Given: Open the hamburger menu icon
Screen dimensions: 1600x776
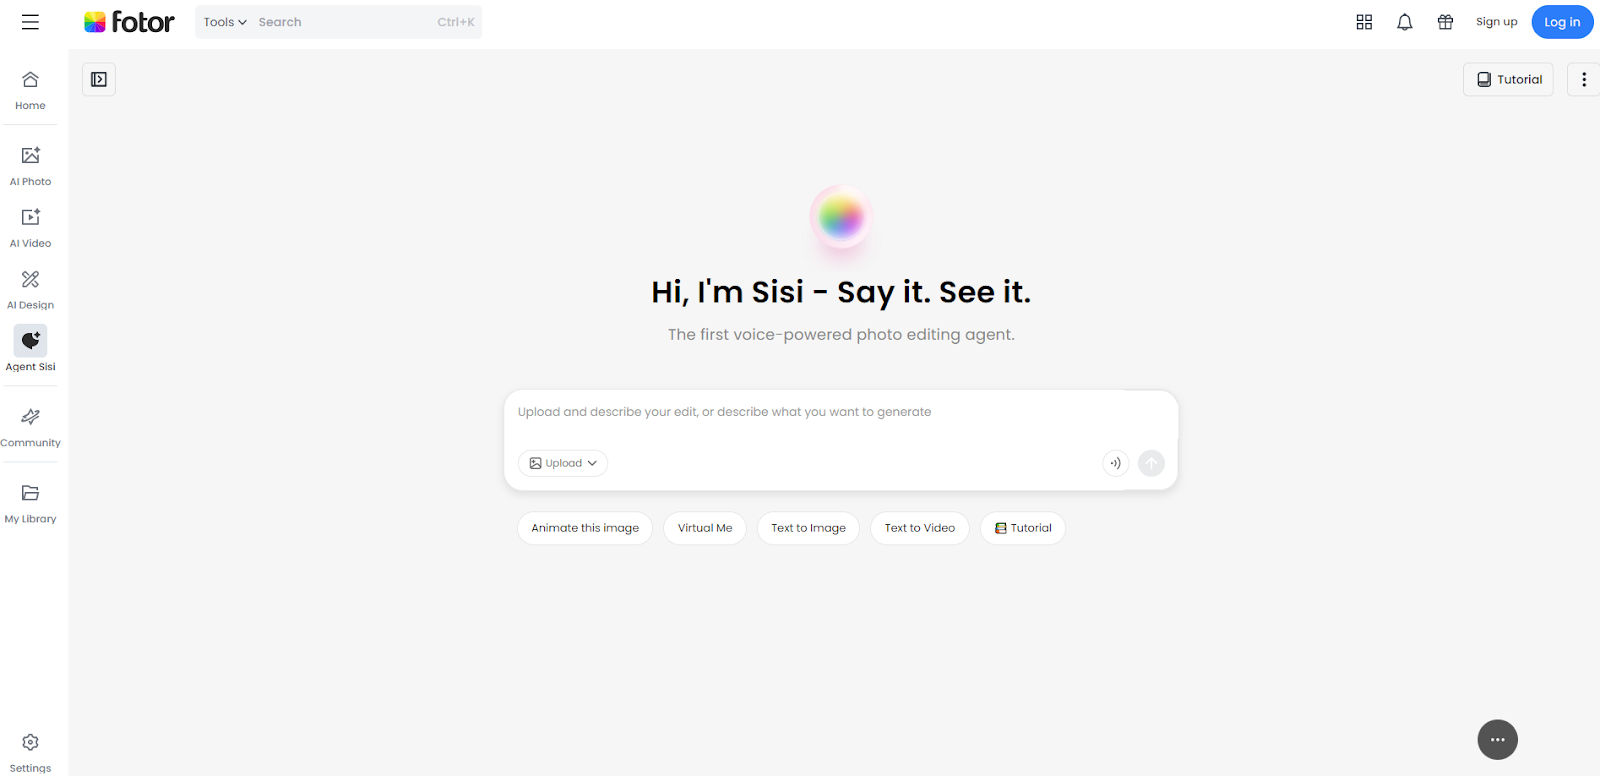Looking at the screenshot, I should coord(30,22).
